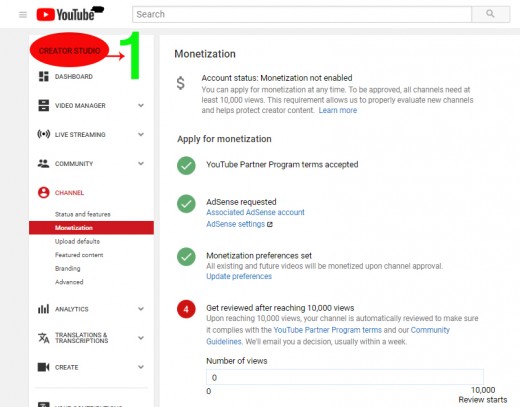The image size is (520, 407).
Task: Select the Monetization submenu item
Action: click(x=91, y=228)
